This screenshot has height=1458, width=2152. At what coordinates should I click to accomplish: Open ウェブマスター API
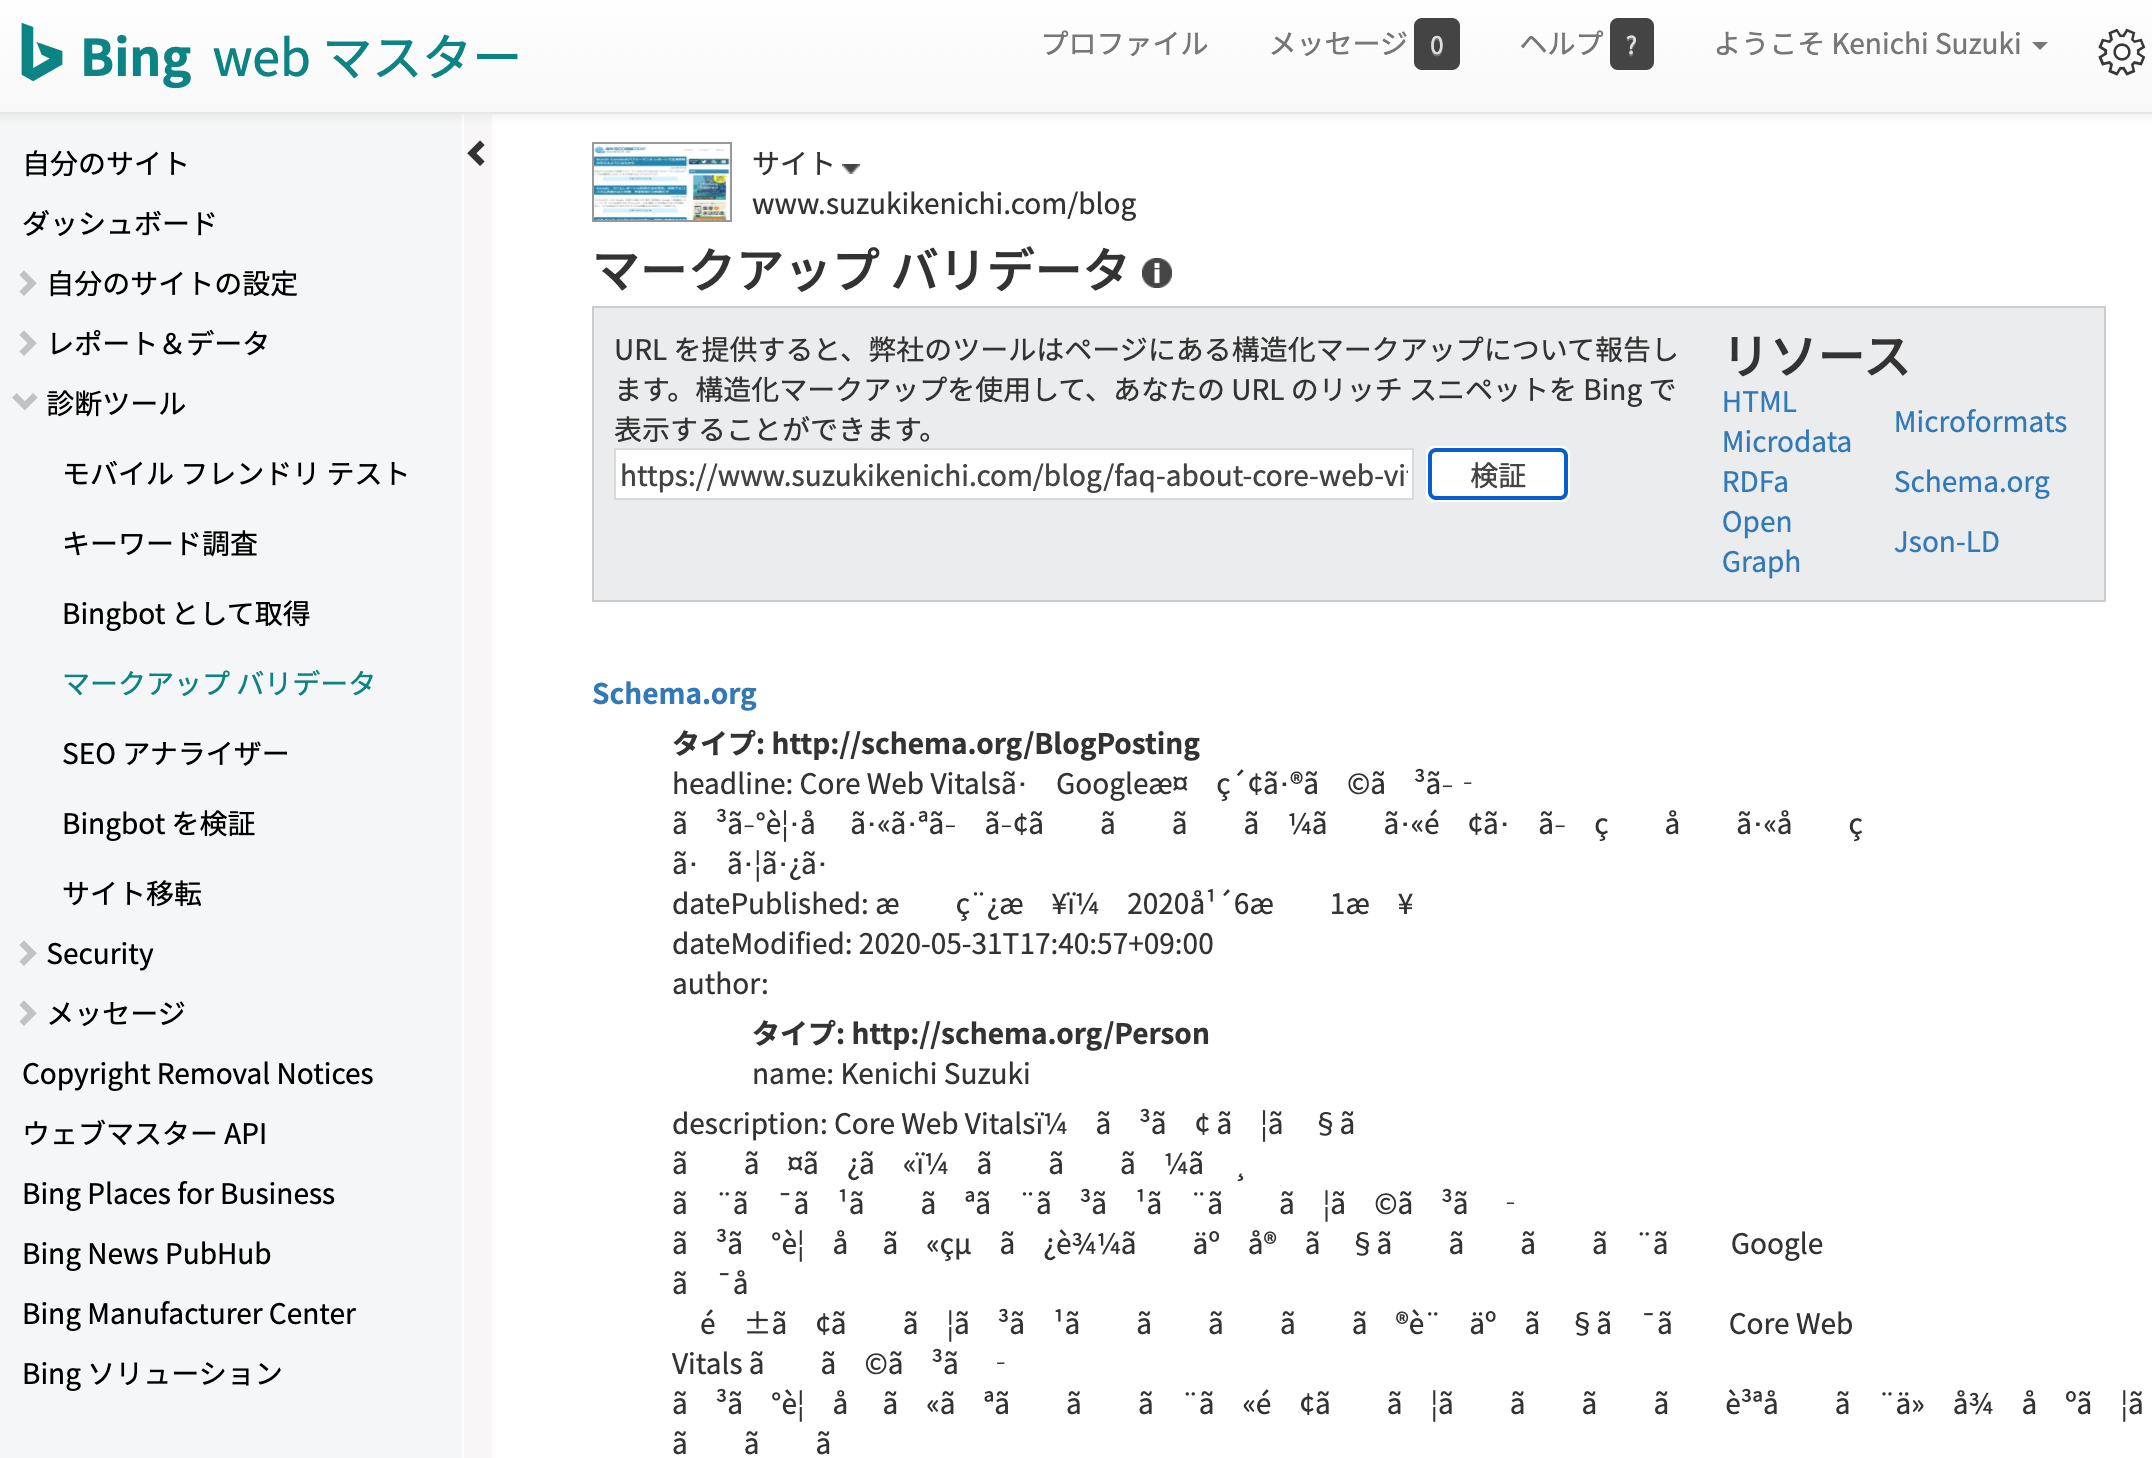[145, 1133]
